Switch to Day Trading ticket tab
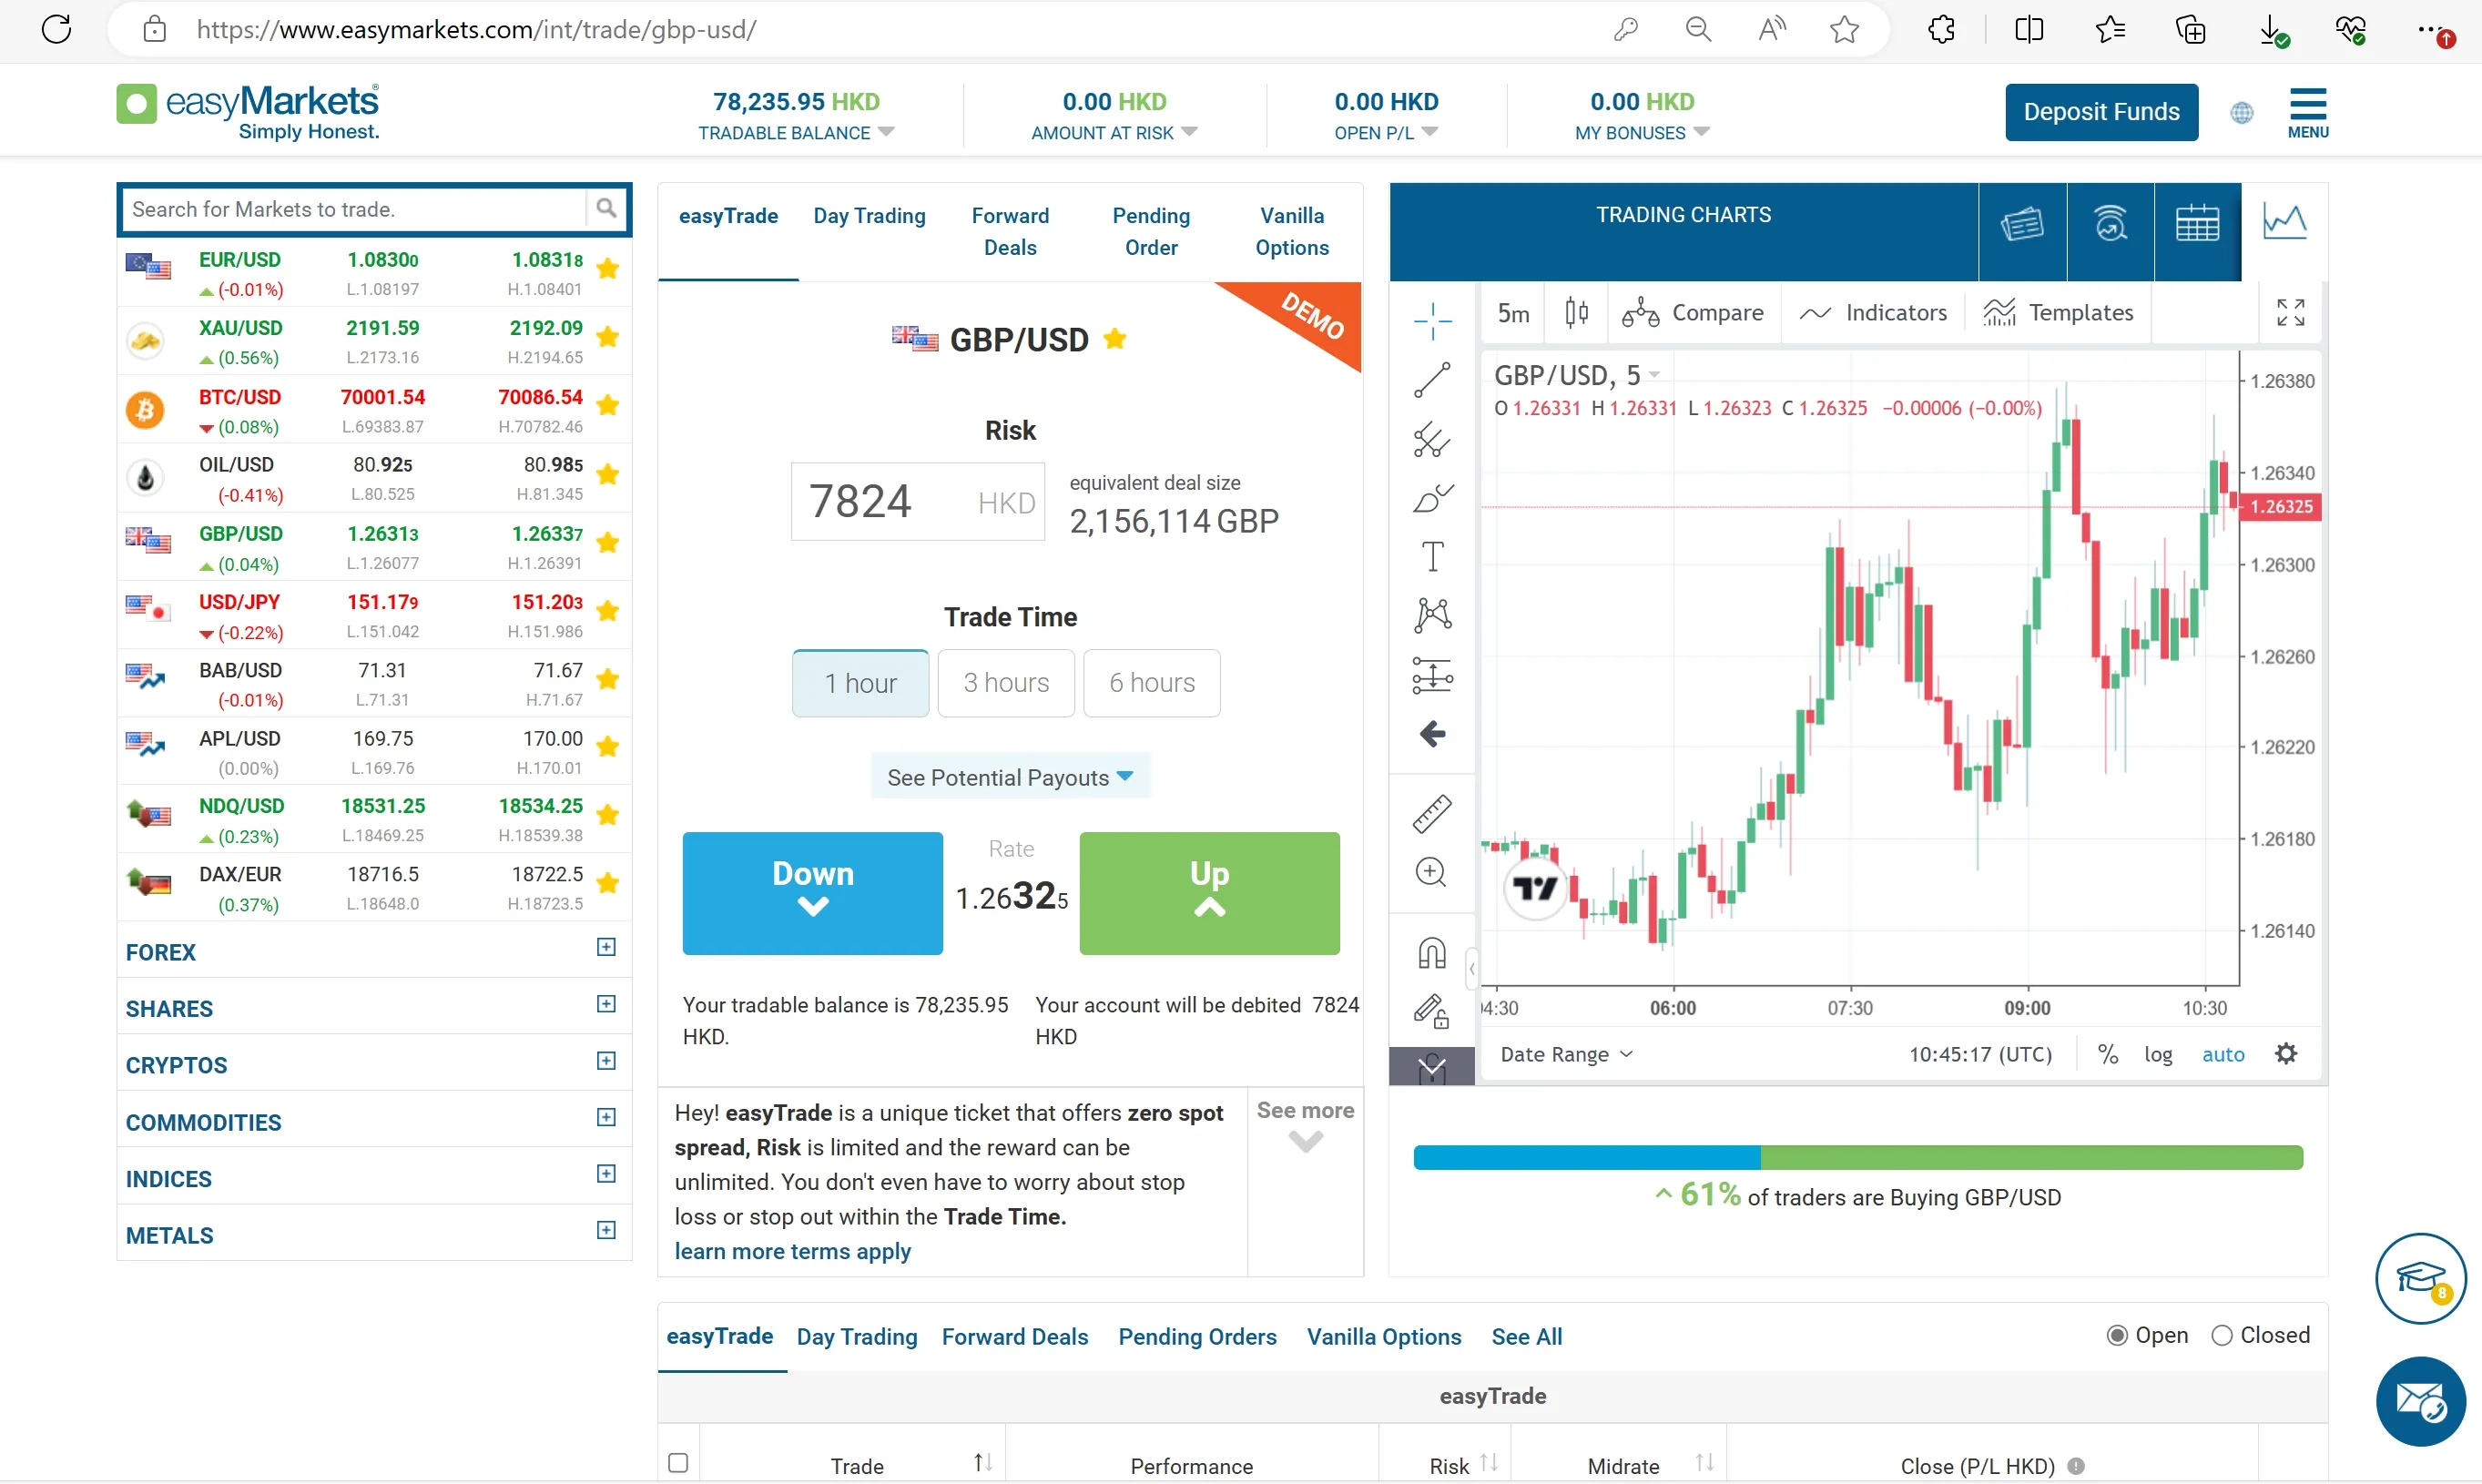This screenshot has height=1484, width=2482. pos(869,216)
